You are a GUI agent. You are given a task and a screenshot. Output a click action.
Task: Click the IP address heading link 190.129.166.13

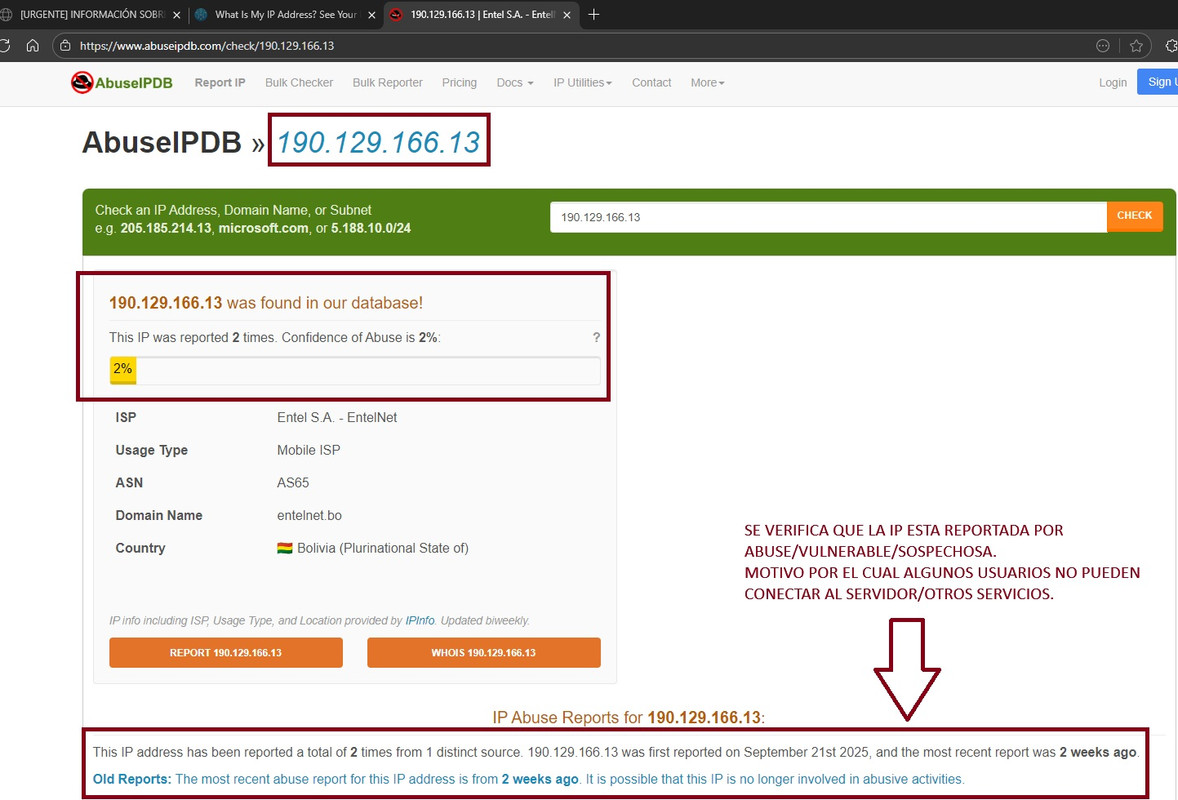[x=378, y=142]
